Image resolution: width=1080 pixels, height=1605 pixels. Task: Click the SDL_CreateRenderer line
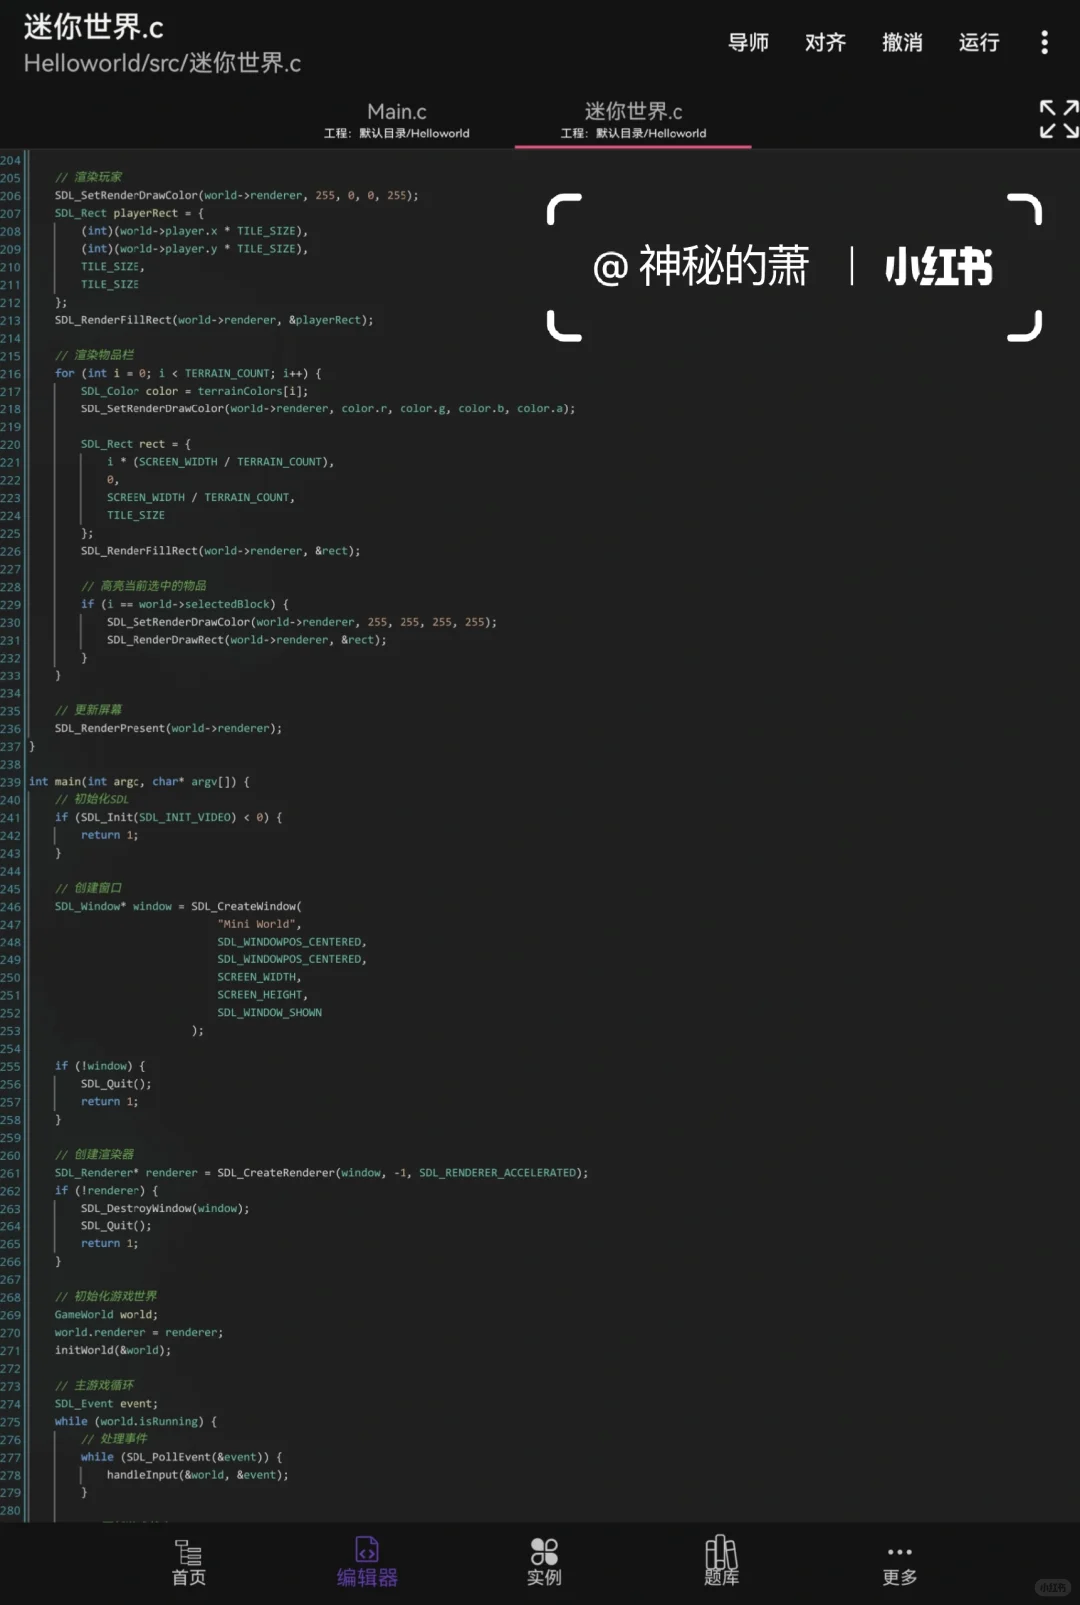tap(321, 1173)
